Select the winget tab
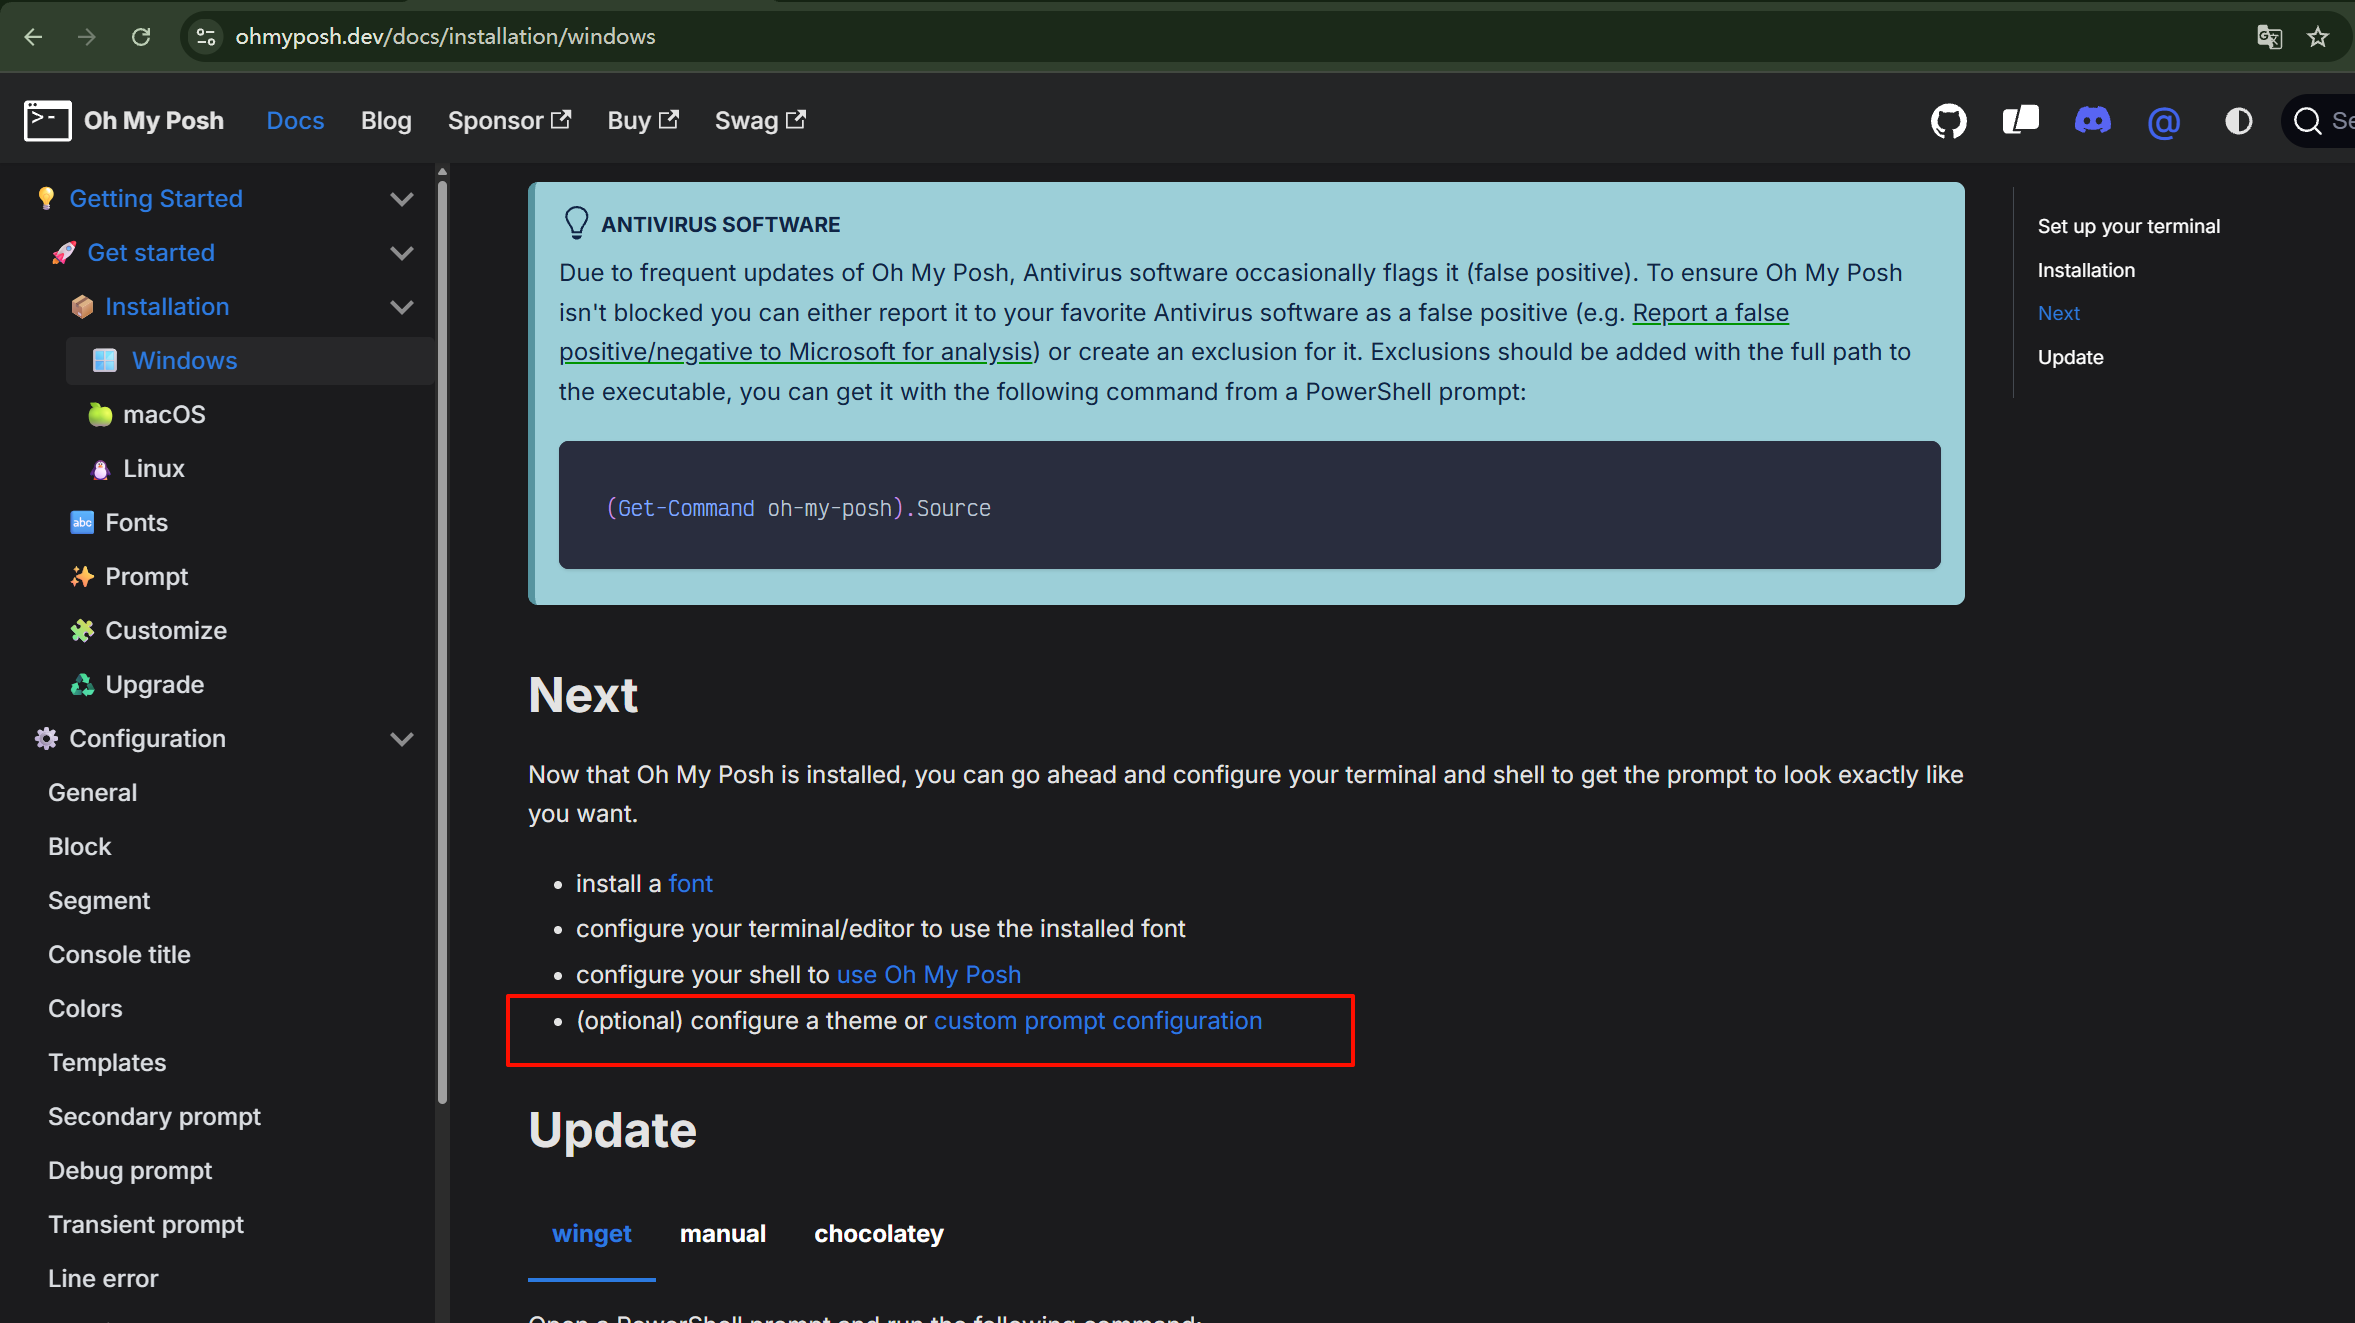 pos(592,1234)
